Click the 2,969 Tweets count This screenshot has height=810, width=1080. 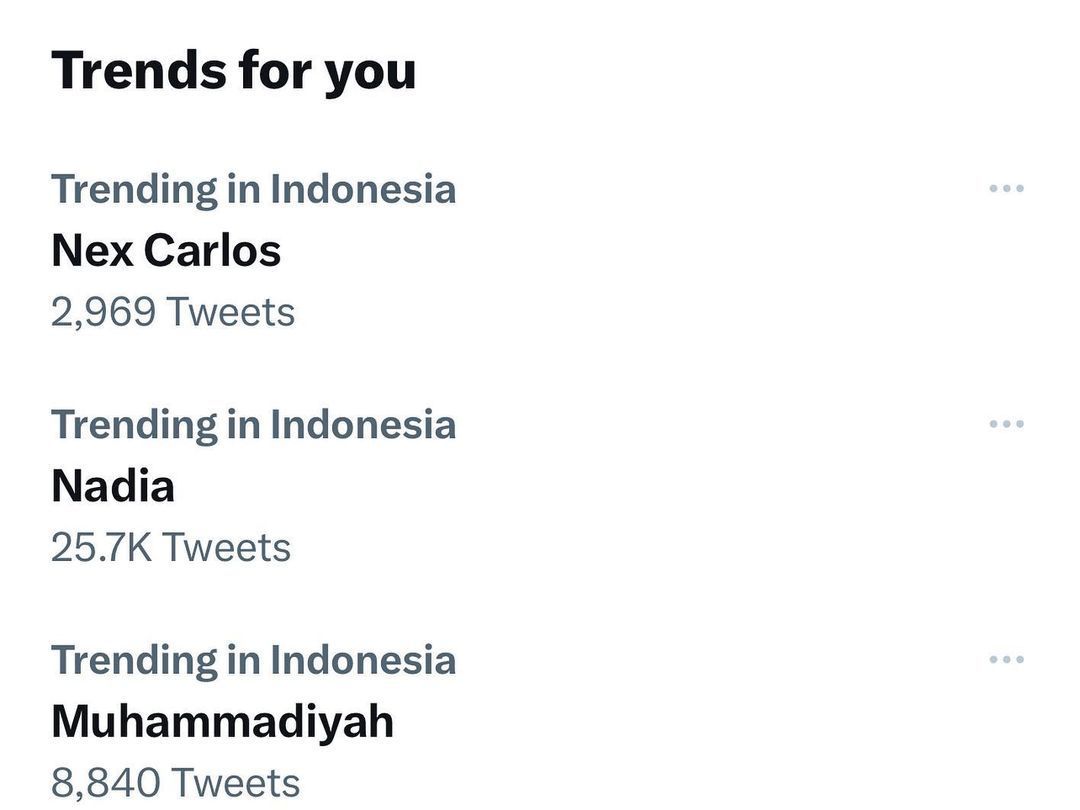[173, 312]
